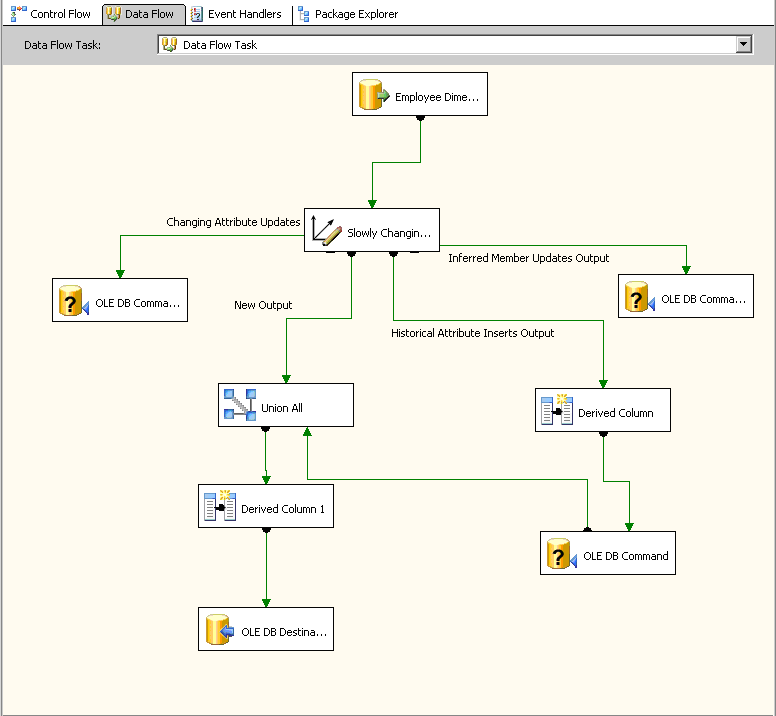Select the Slowly Changing Dimension icon
Viewport: 776px width, 716px height.
327,231
